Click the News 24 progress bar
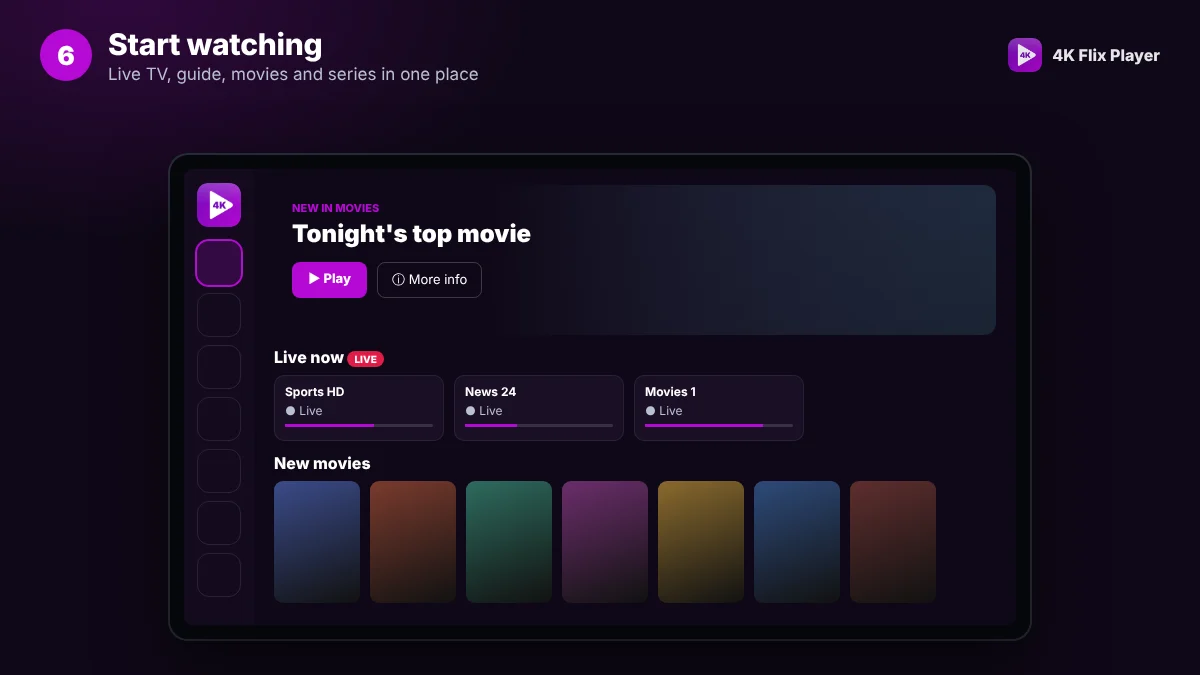Screen dimensions: 1200x675 (539, 425)
